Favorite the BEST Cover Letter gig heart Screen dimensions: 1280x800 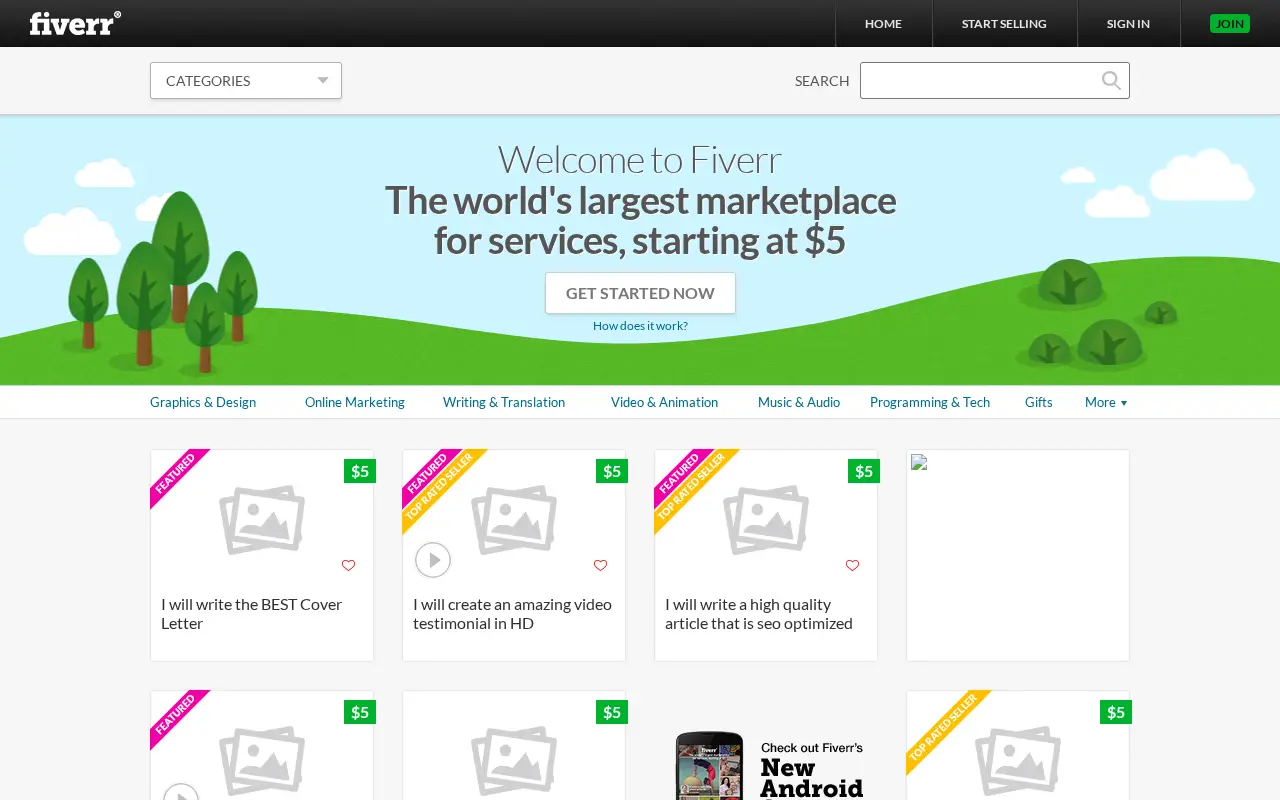pyautogui.click(x=348, y=565)
